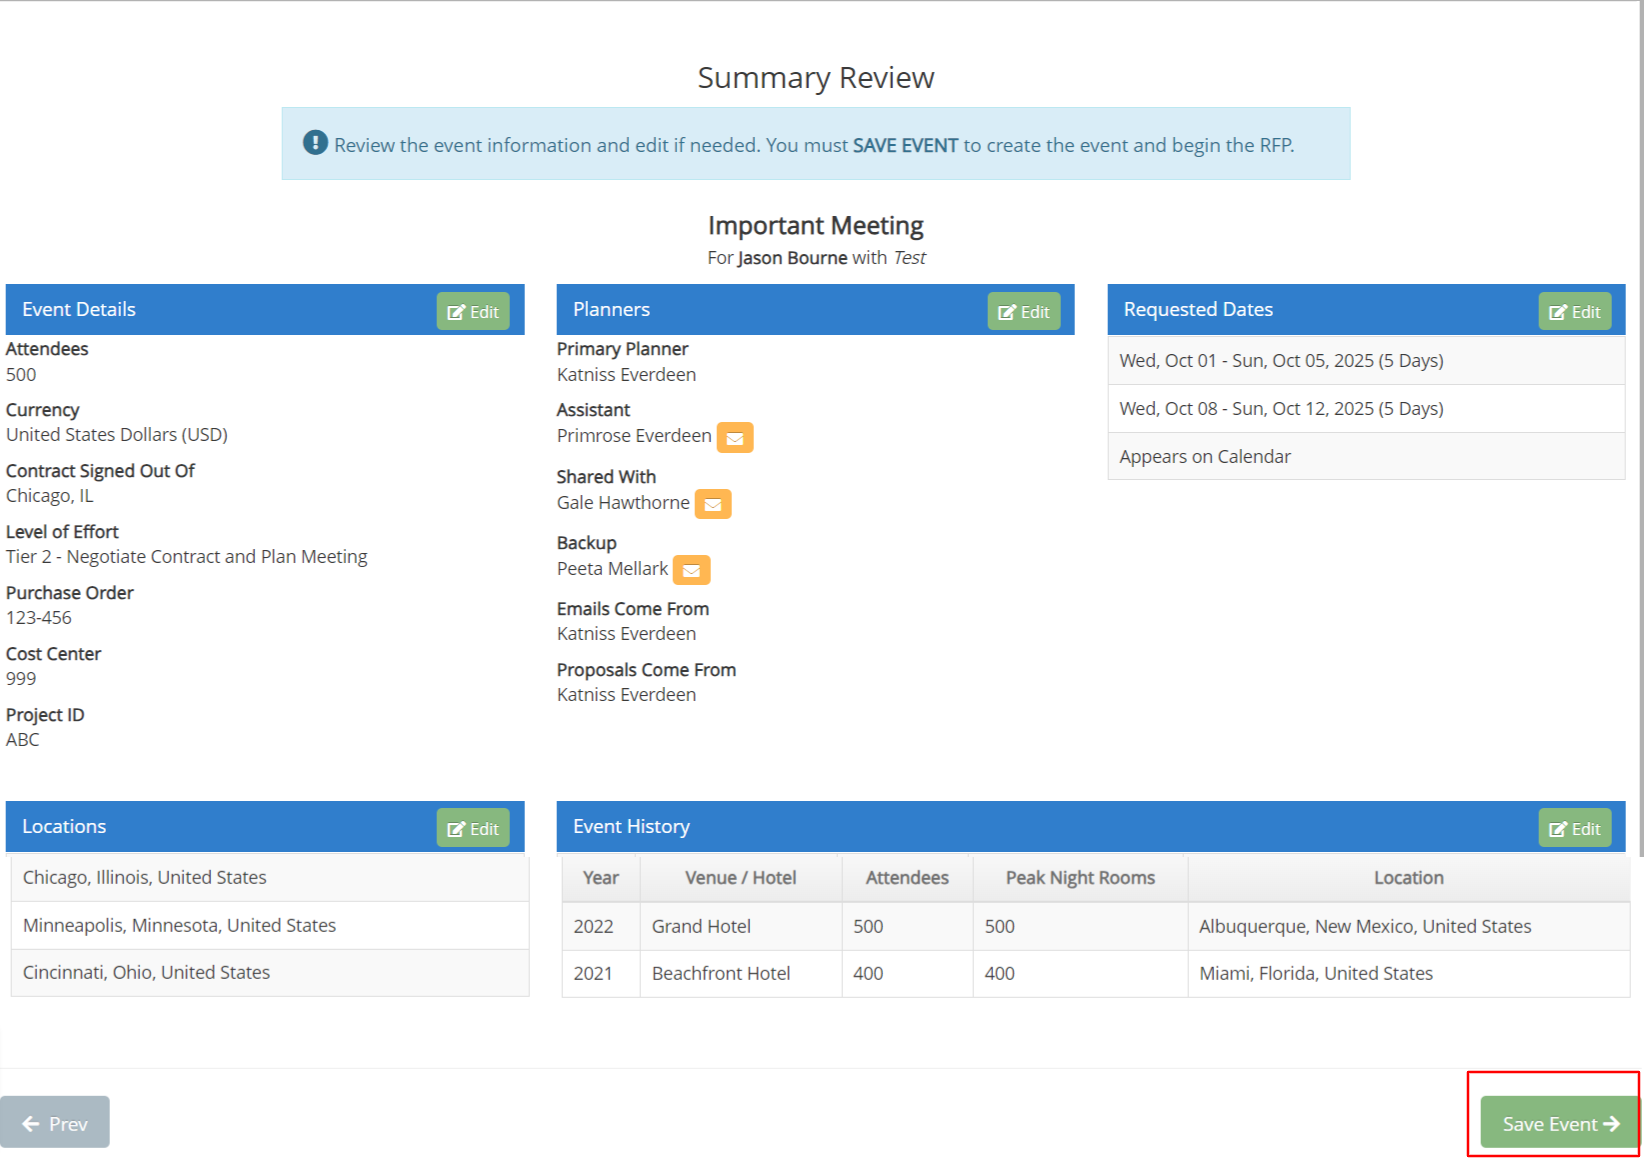Select the Cincinnati, Ohio location row
Viewport: 1644px width, 1172px height.
(269, 973)
